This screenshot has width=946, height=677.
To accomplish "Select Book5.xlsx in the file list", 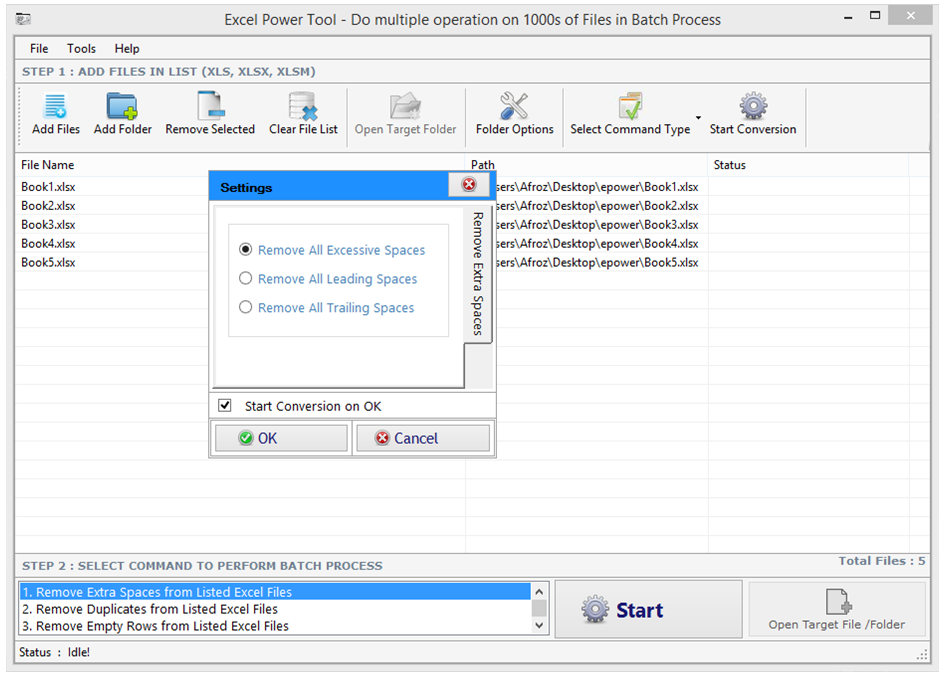I will [48, 262].
